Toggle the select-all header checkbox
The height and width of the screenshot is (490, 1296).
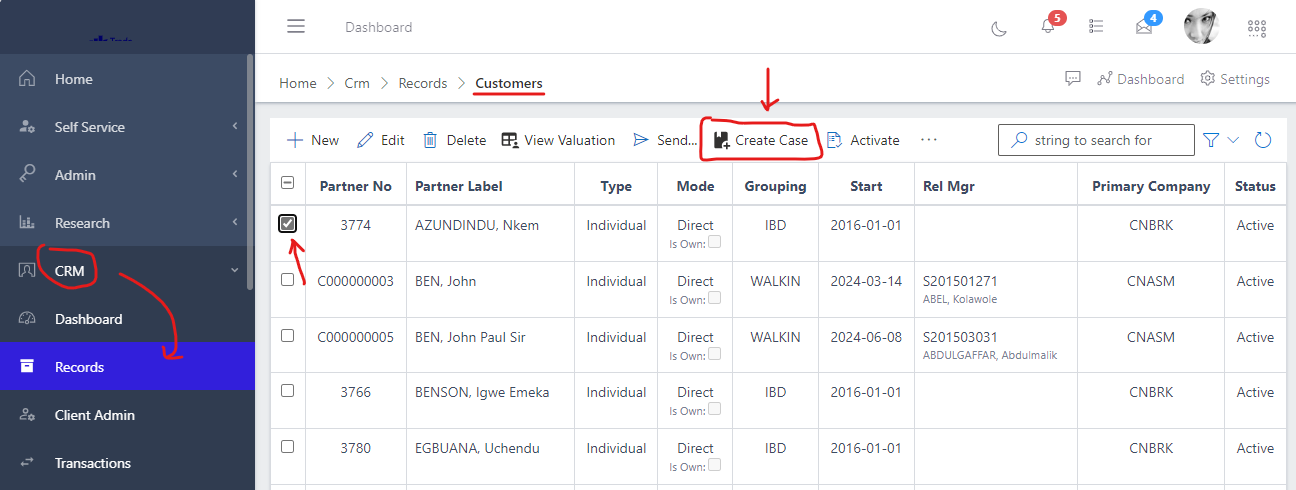tap(288, 182)
